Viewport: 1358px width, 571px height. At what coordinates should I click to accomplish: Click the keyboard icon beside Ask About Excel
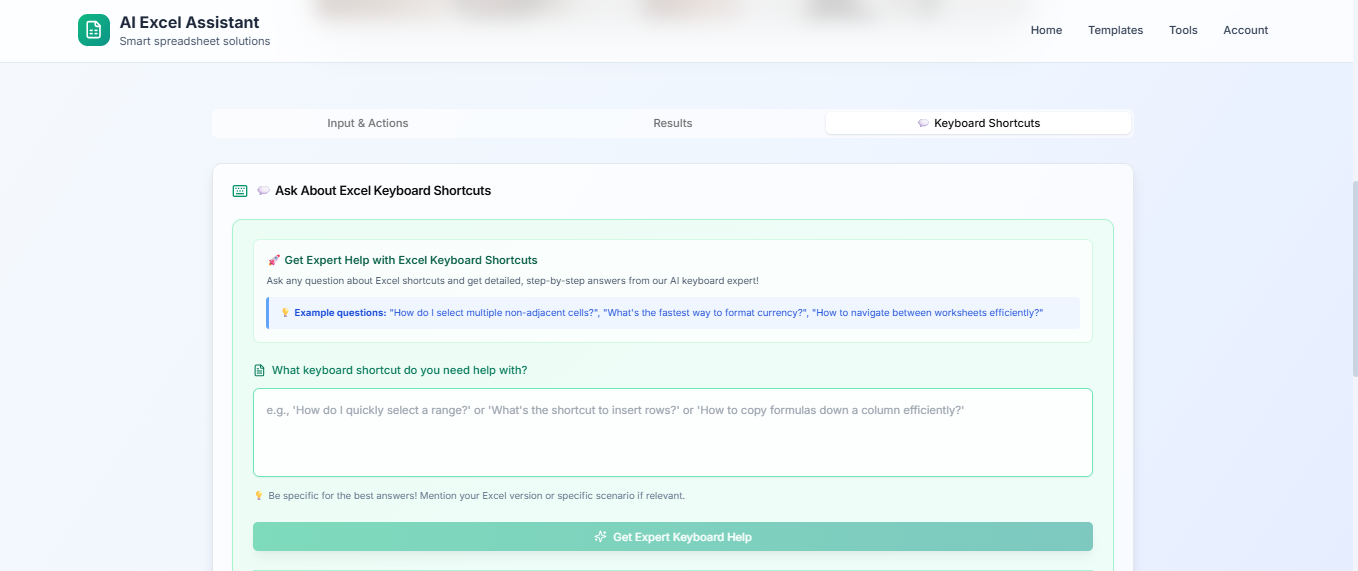pyautogui.click(x=240, y=190)
